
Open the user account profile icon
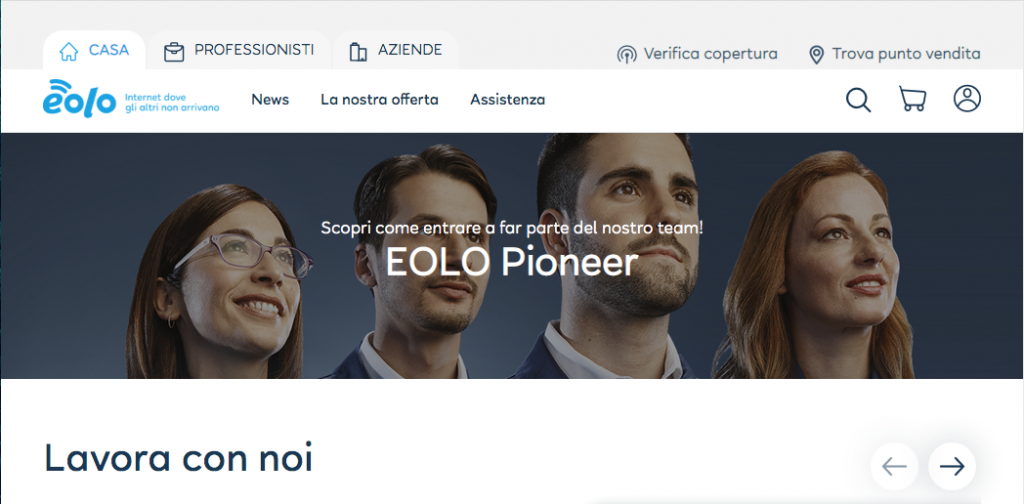point(967,99)
